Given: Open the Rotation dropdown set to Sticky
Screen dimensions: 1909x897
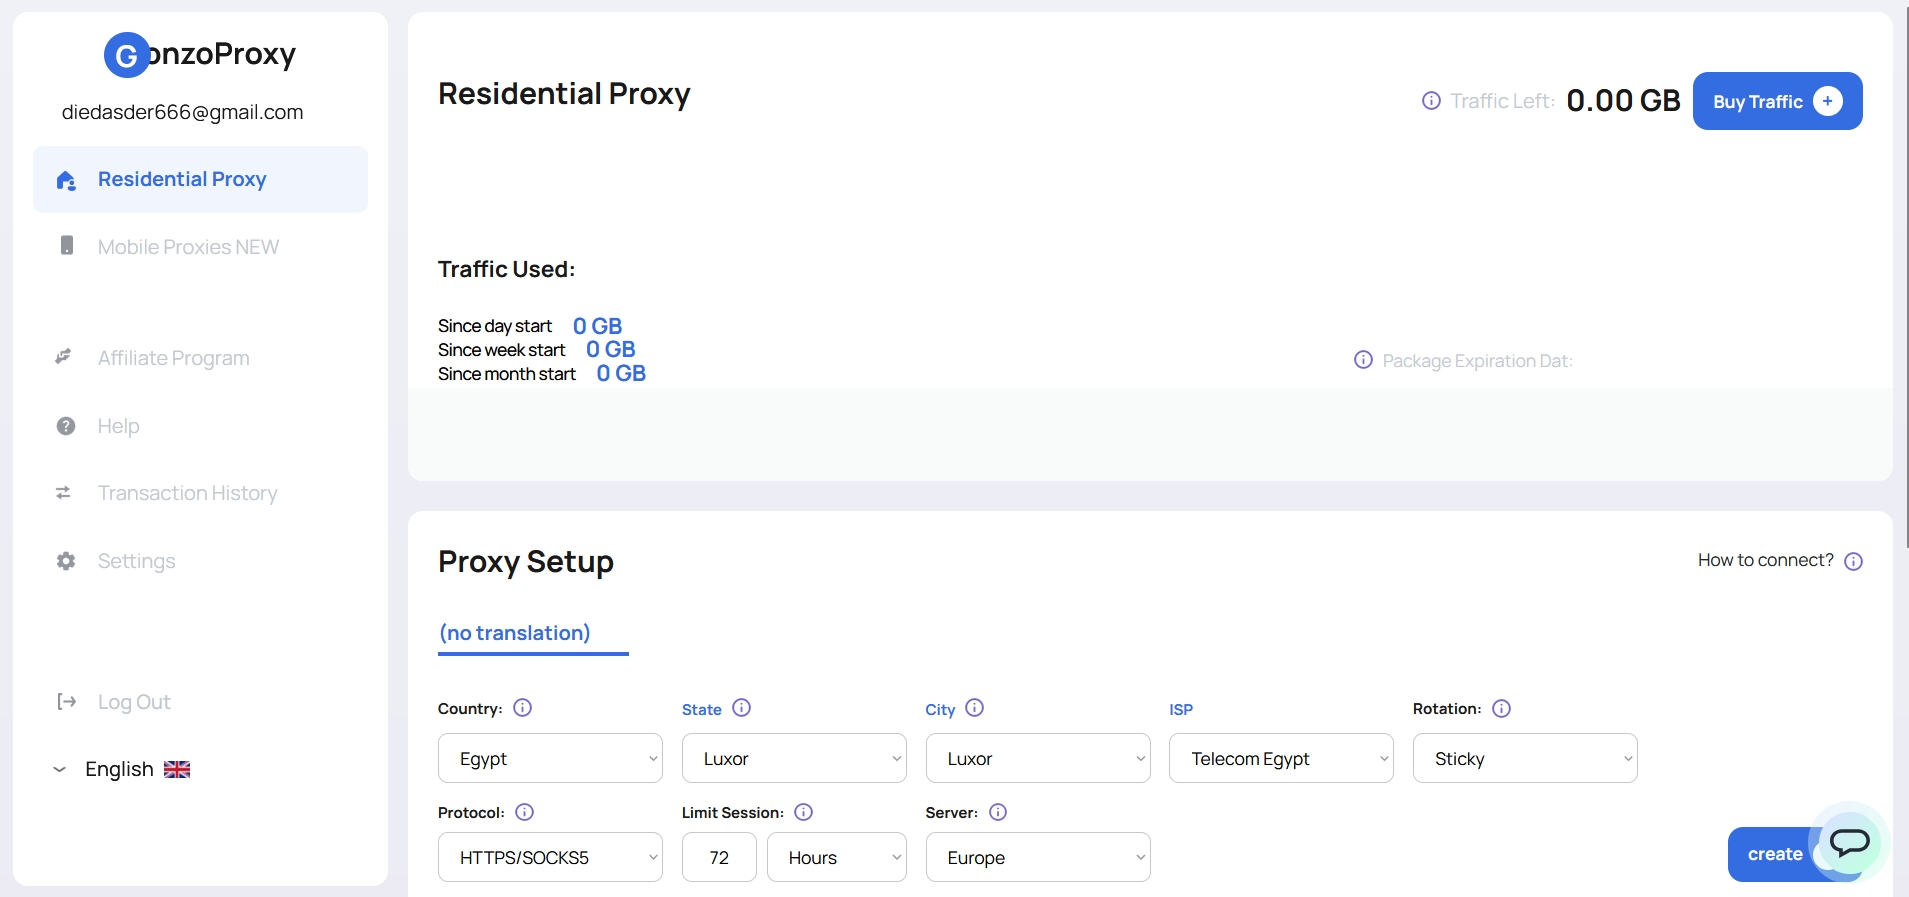Looking at the screenshot, I should 1524,758.
